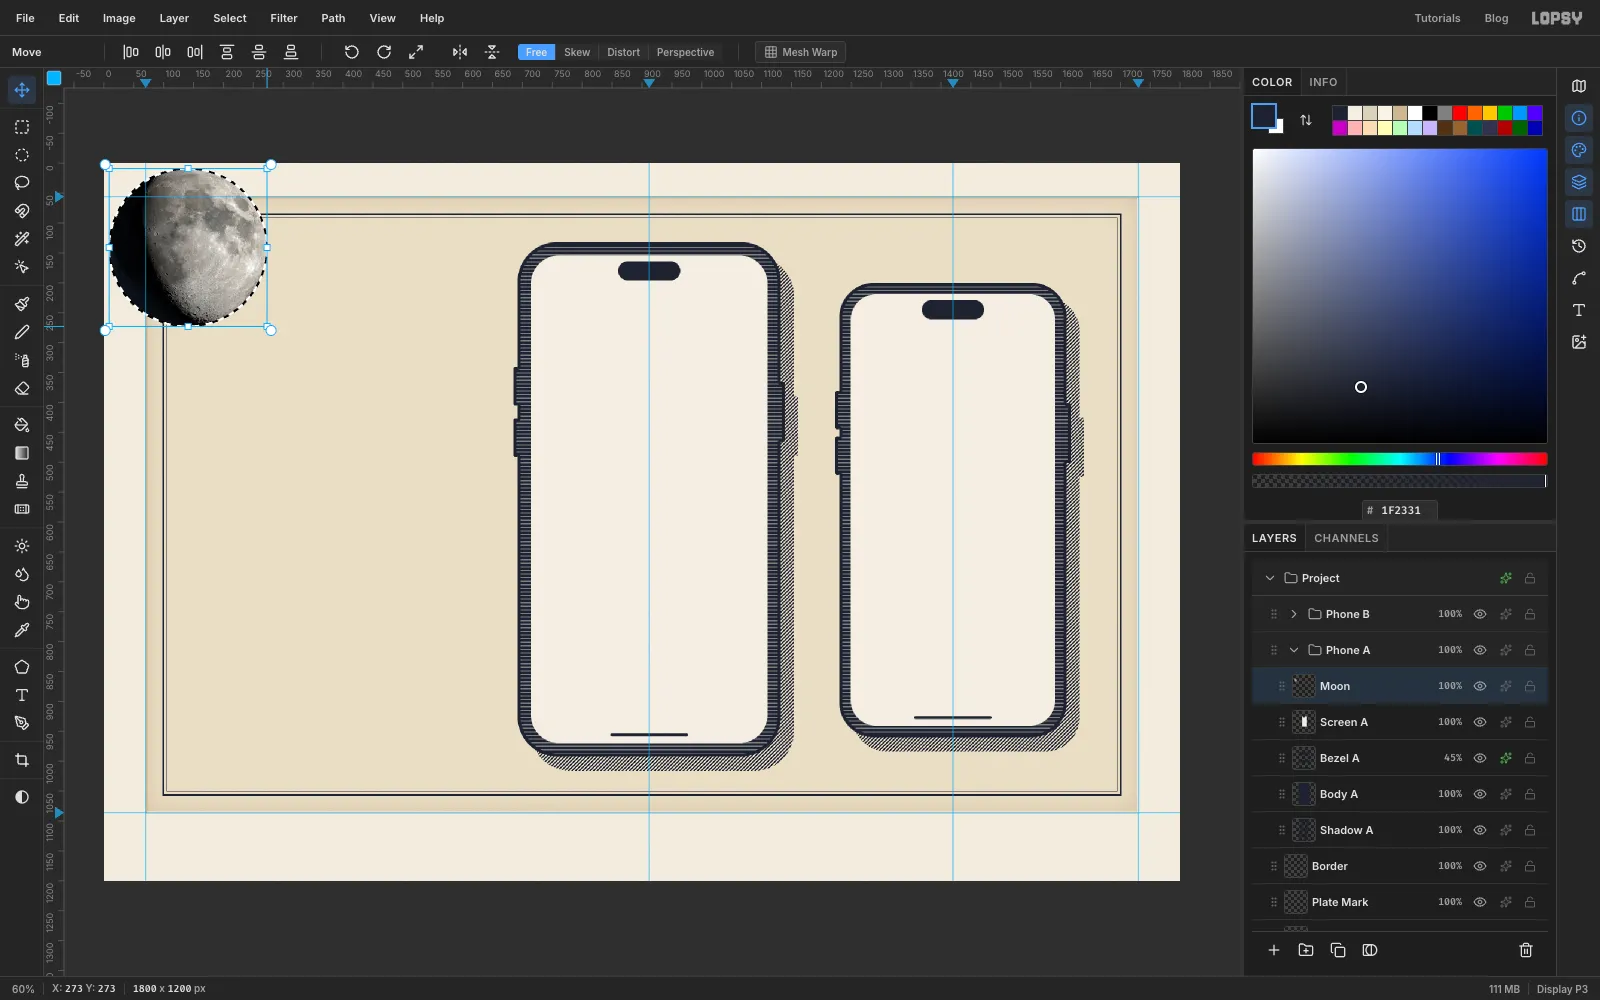Open the Filter menu
This screenshot has height=1000, width=1600.
point(284,18)
